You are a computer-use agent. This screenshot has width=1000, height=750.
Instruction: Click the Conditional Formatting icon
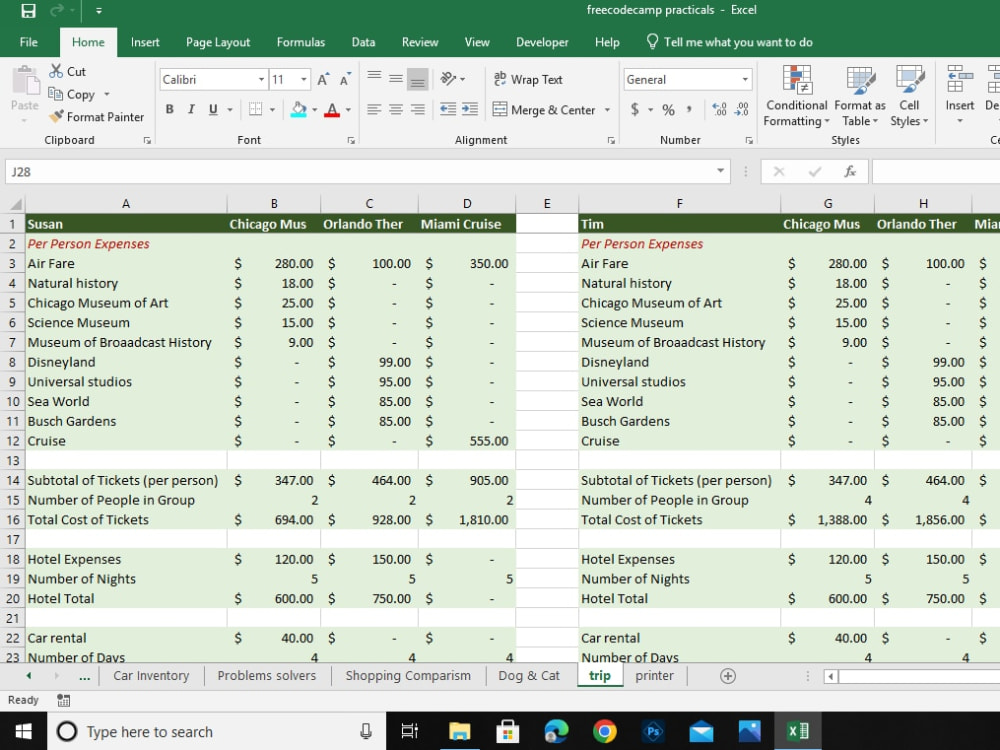click(797, 80)
